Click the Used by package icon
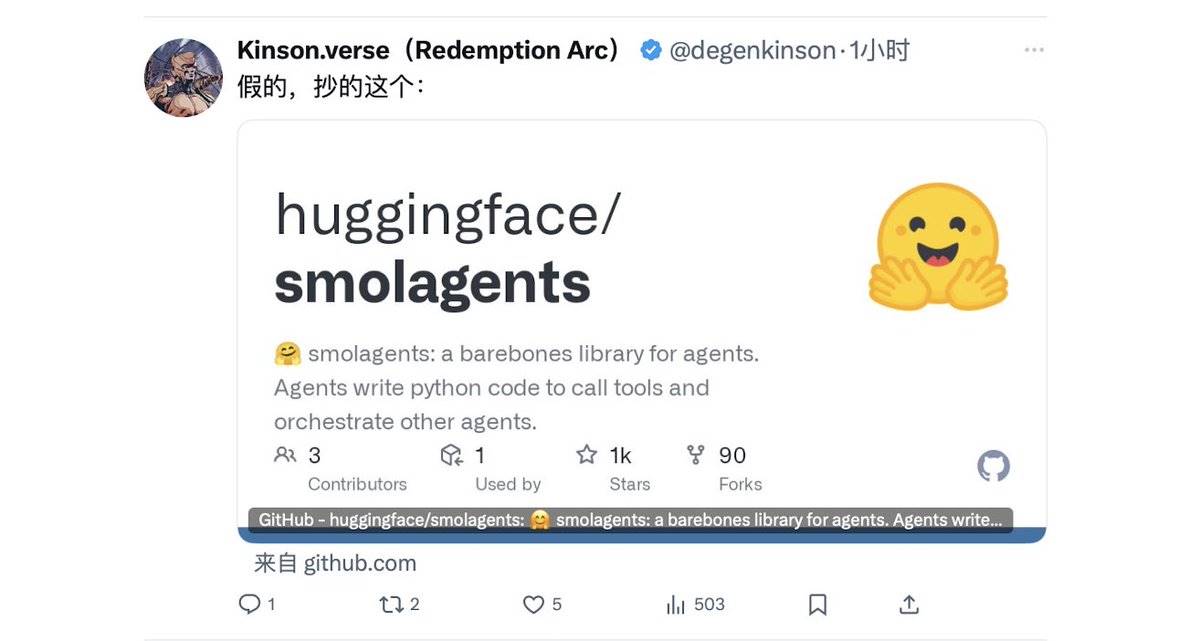The height and width of the screenshot is (641, 1200). 452,455
